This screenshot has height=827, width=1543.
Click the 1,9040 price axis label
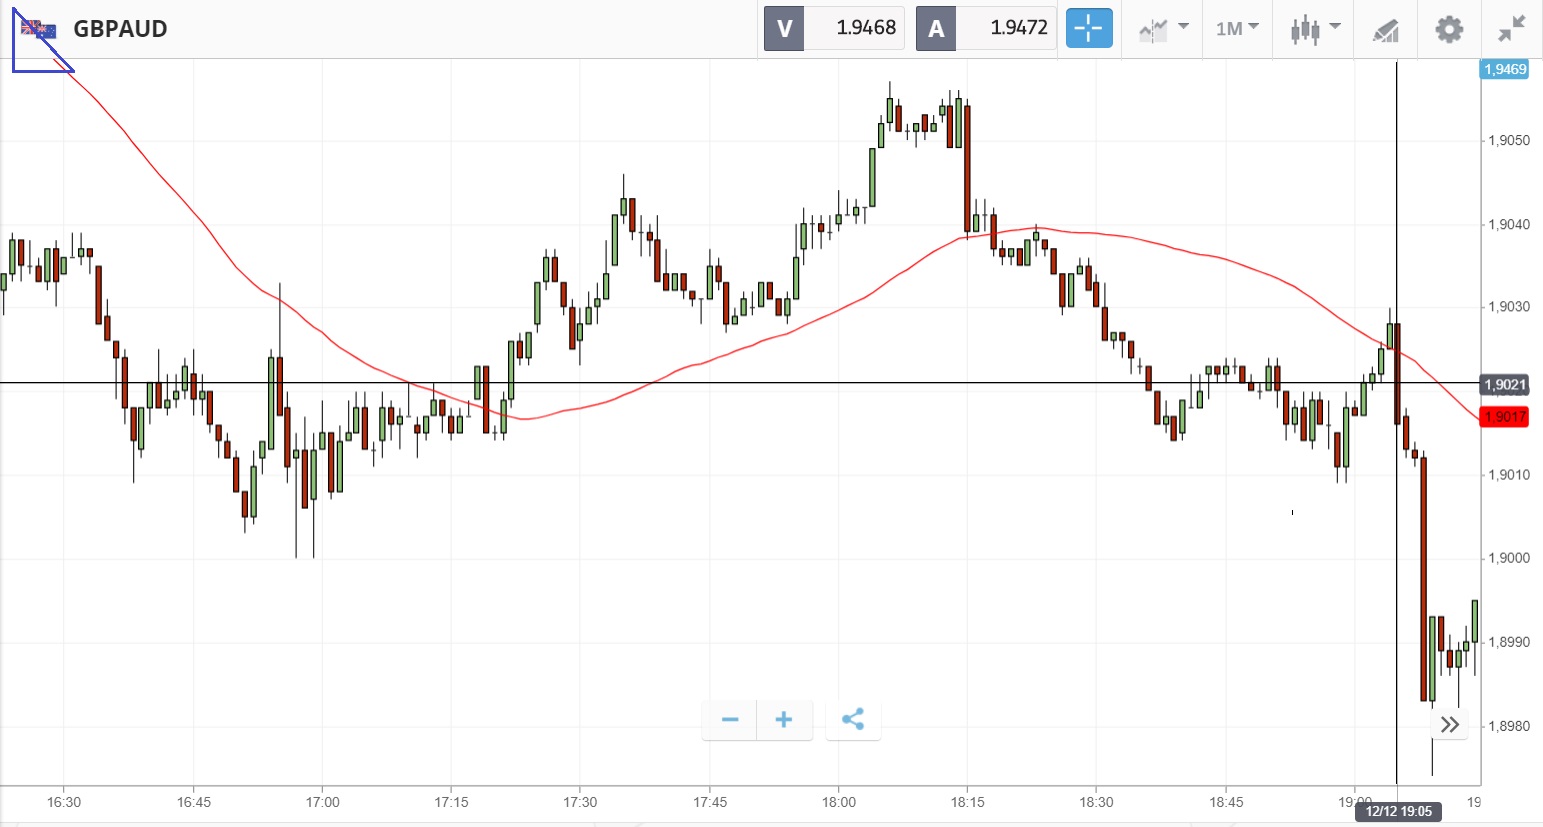pyautogui.click(x=1509, y=225)
